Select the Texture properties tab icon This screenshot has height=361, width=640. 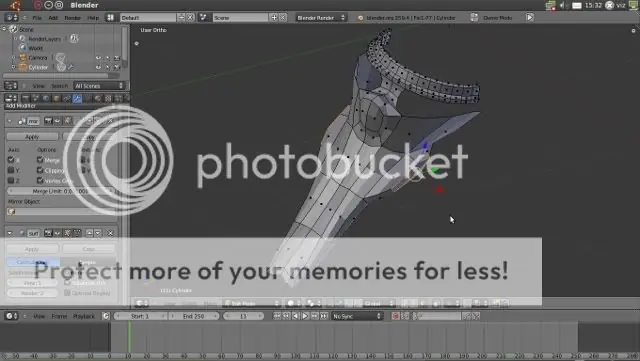(108, 98)
